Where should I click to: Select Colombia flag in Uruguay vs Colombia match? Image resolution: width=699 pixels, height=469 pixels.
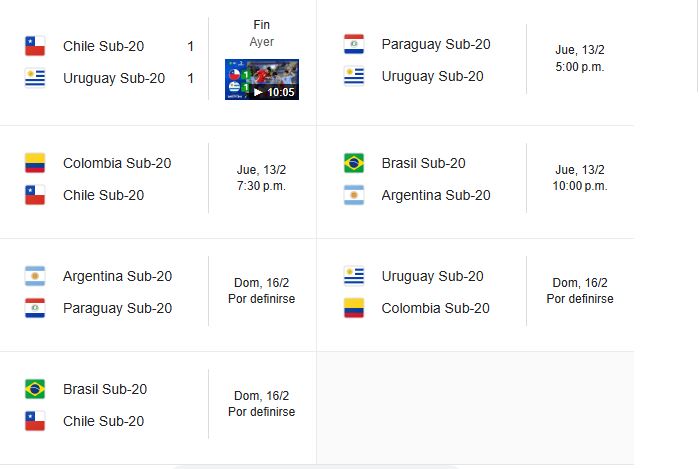[354, 308]
